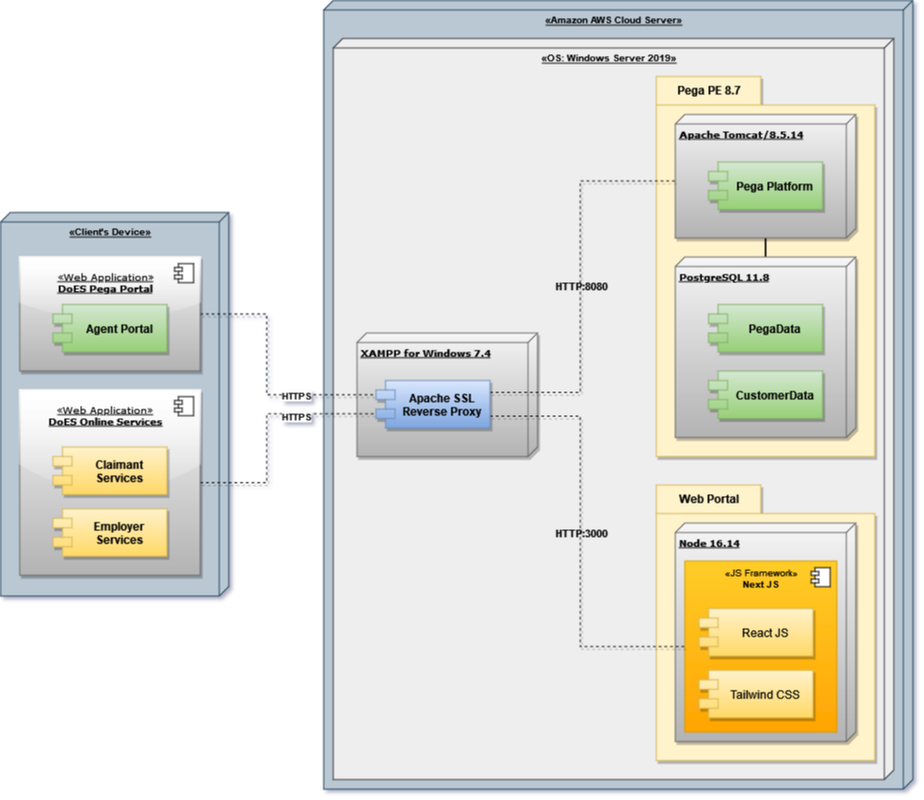Click the Pega PE 8.7 package tab
This screenshot has height=800, width=924.
(x=709, y=91)
